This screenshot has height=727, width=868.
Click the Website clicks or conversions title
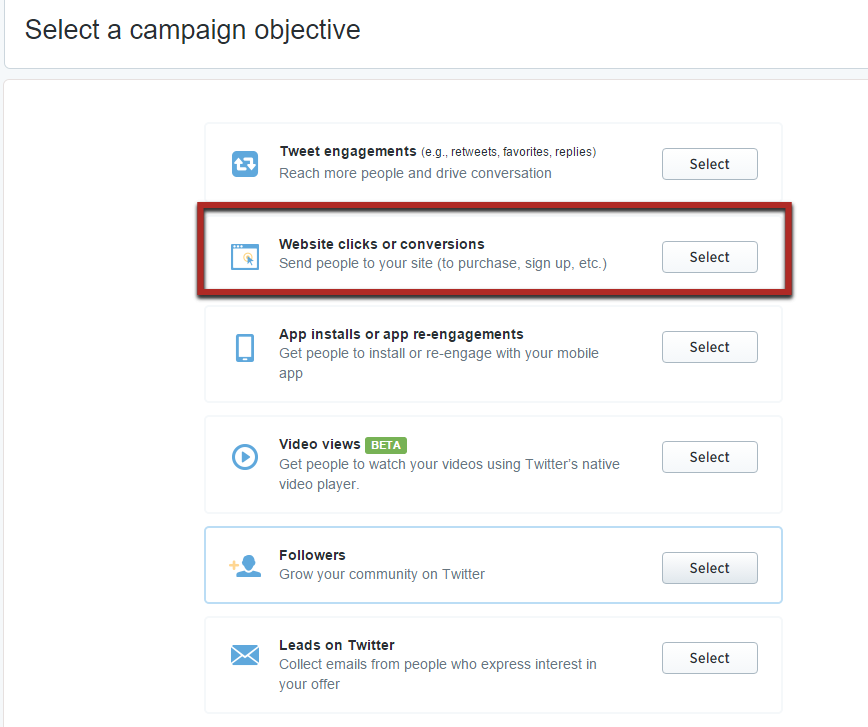[x=381, y=244]
